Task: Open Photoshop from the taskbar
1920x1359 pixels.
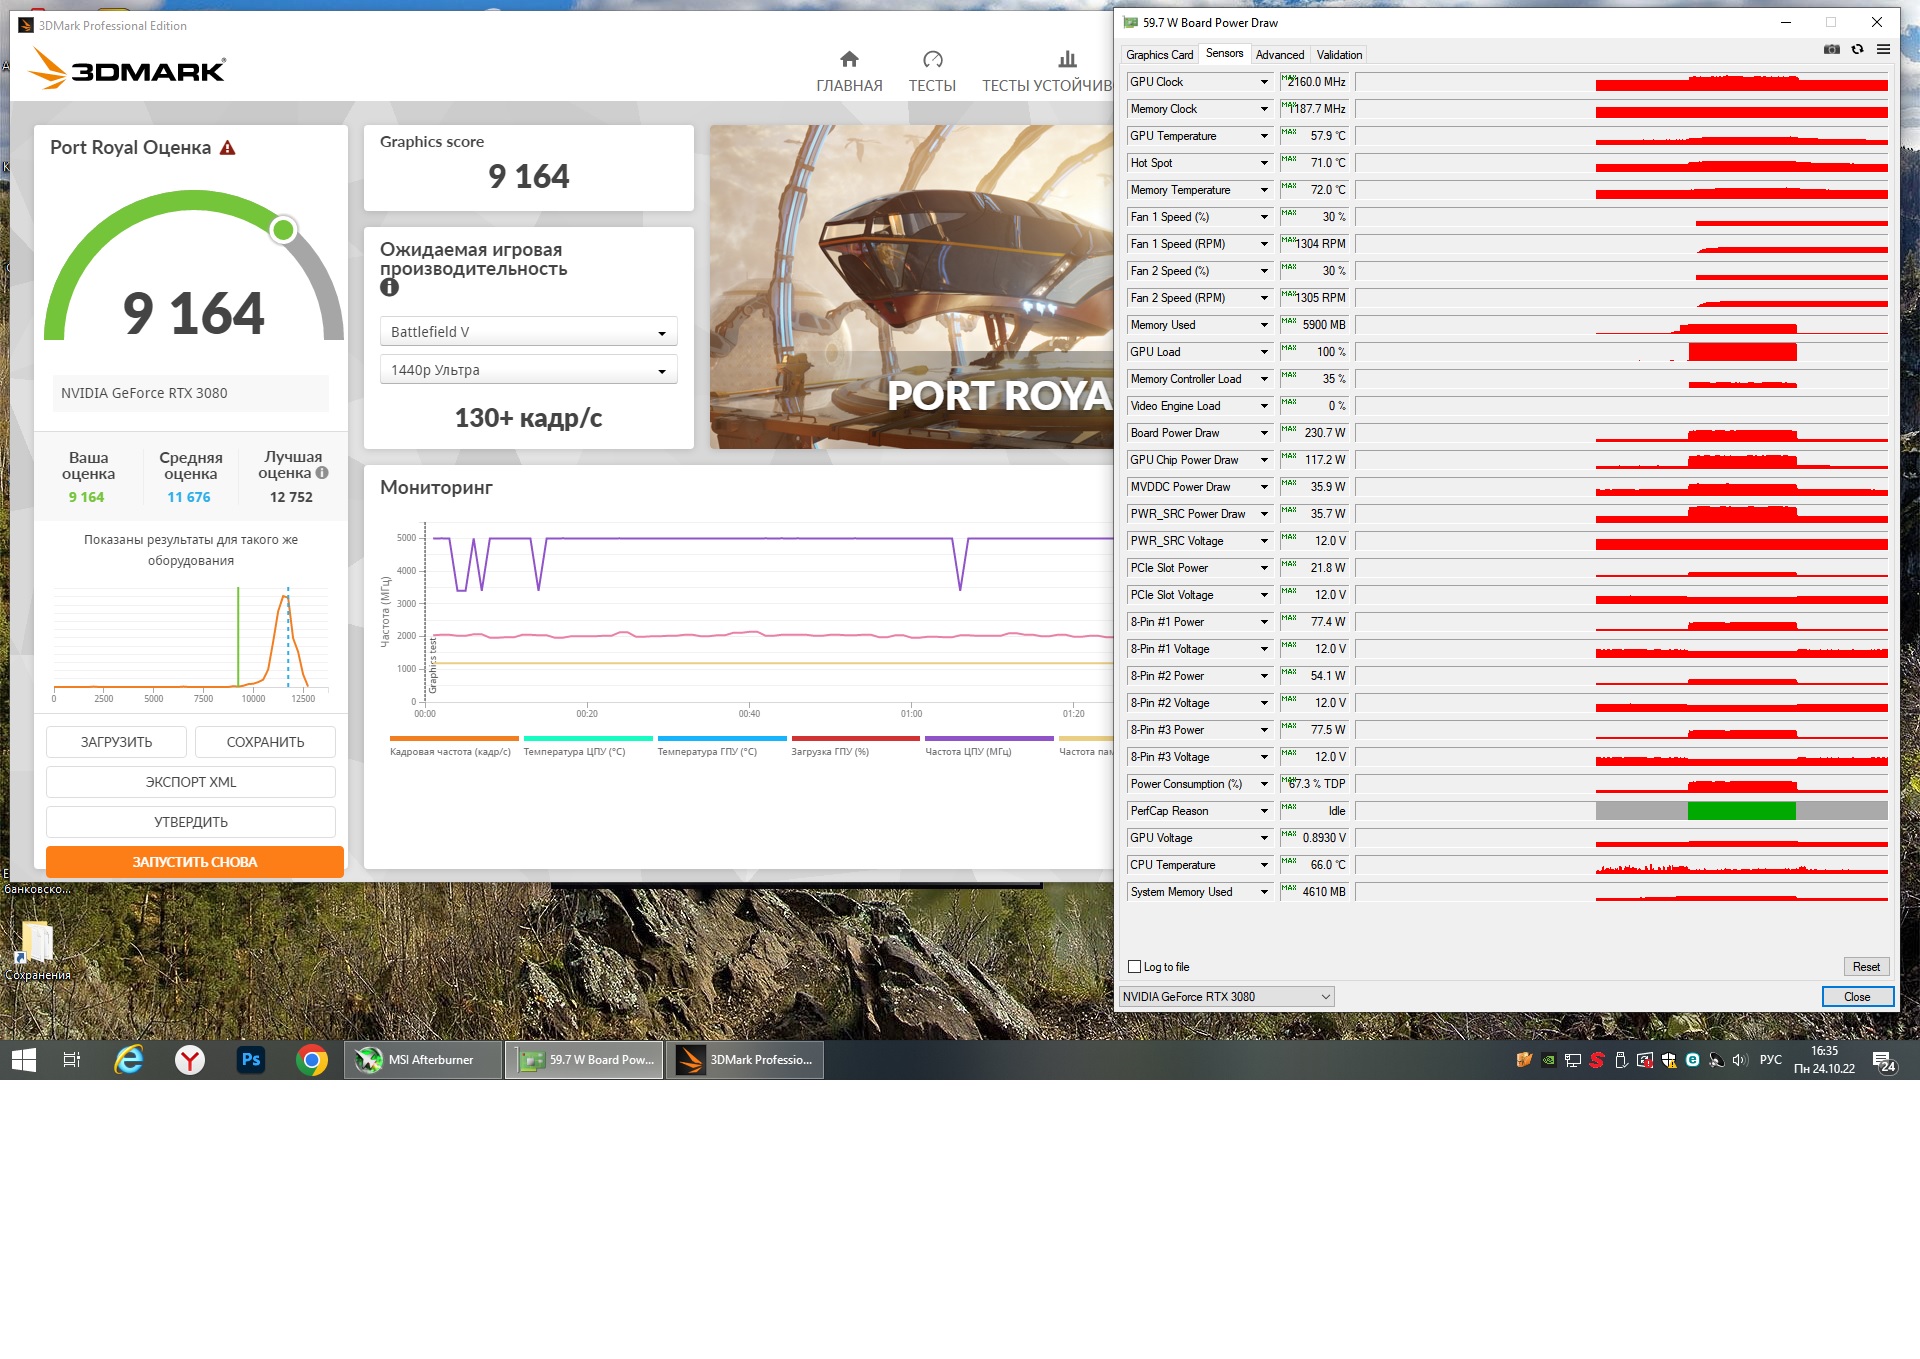Action: coord(251,1060)
